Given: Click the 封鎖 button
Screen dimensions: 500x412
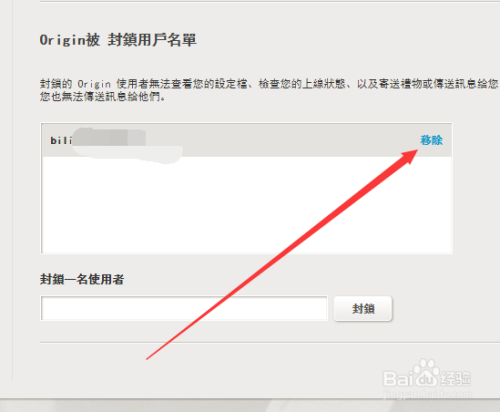Looking at the screenshot, I should [x=363, y=309].
